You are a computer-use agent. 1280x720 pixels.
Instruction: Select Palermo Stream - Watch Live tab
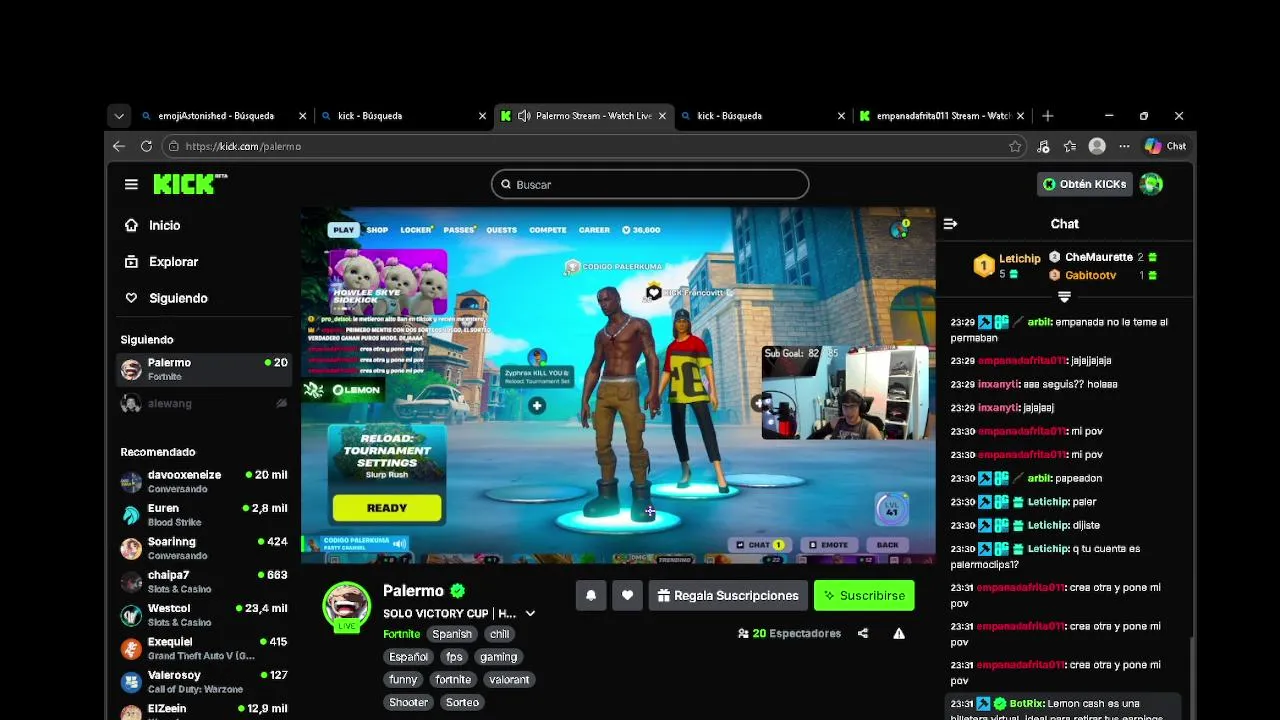pos(586,116)
